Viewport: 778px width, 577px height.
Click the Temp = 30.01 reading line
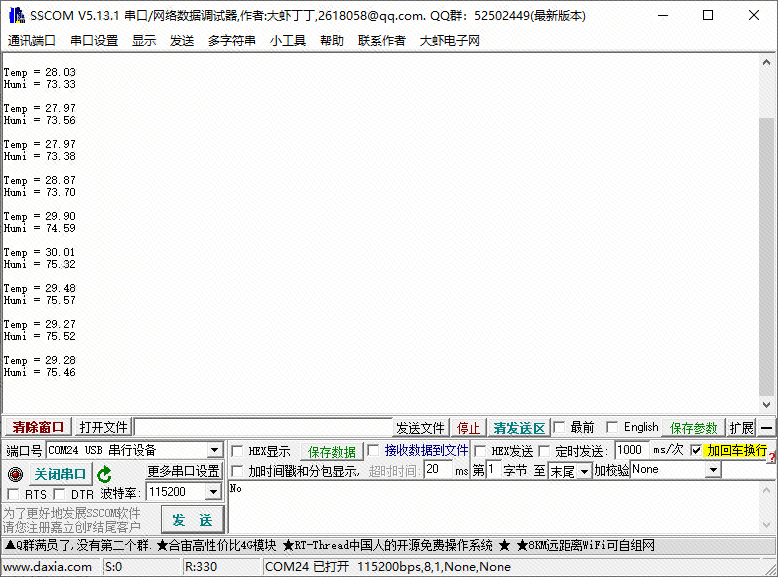(x=39, y=253)
